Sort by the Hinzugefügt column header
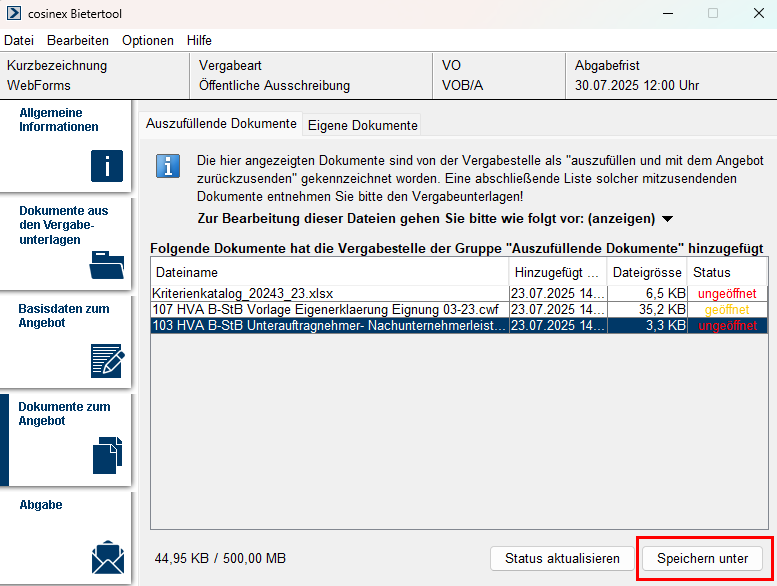 [558, 272]
